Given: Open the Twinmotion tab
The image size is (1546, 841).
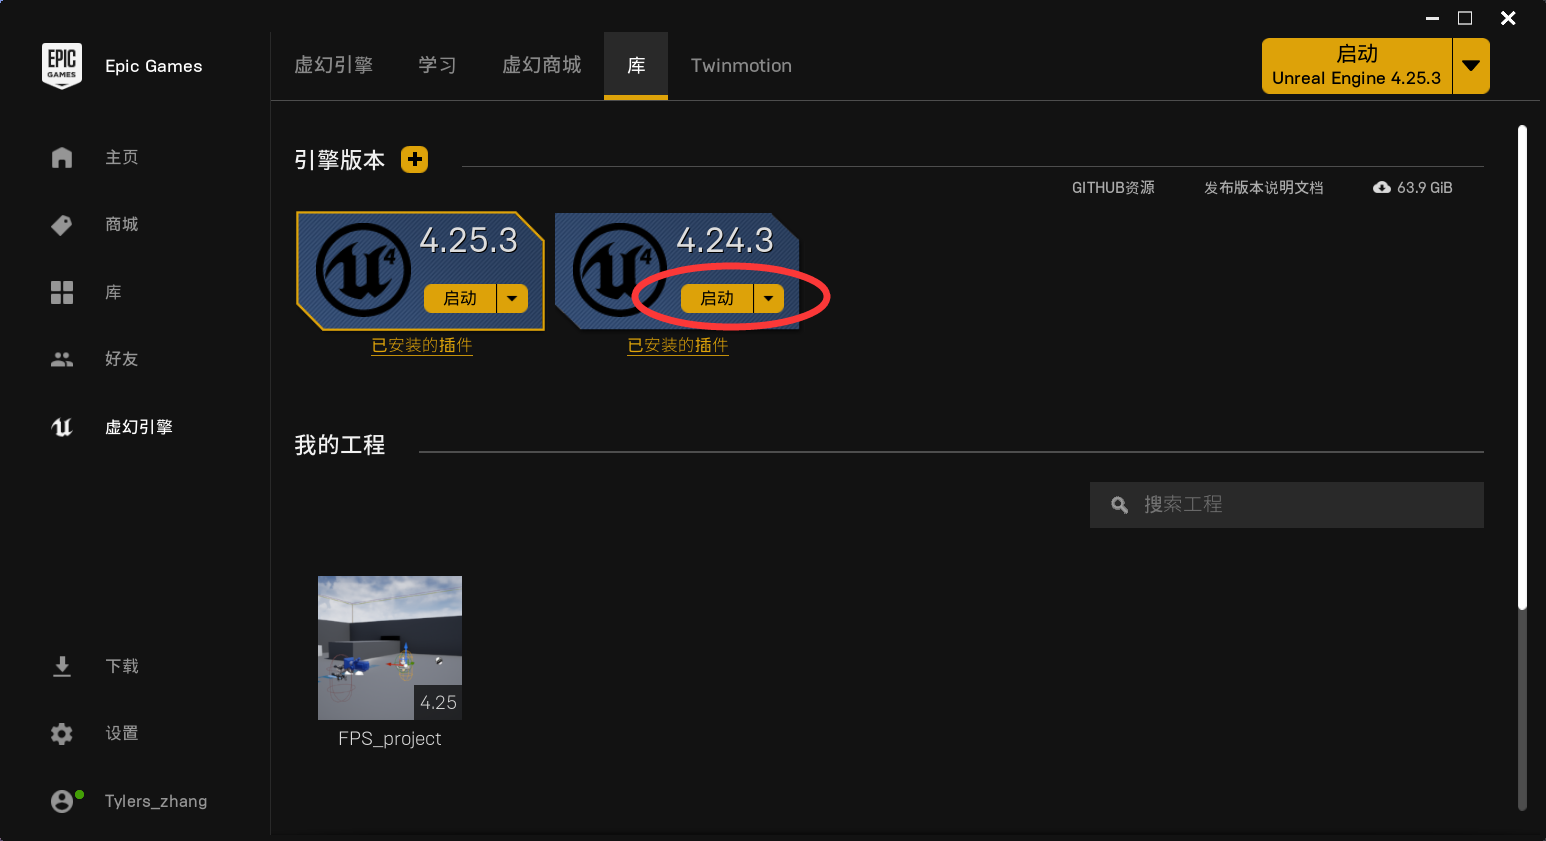Looking at the screenshot, I should pyautogui.click(x=741, y=66).
